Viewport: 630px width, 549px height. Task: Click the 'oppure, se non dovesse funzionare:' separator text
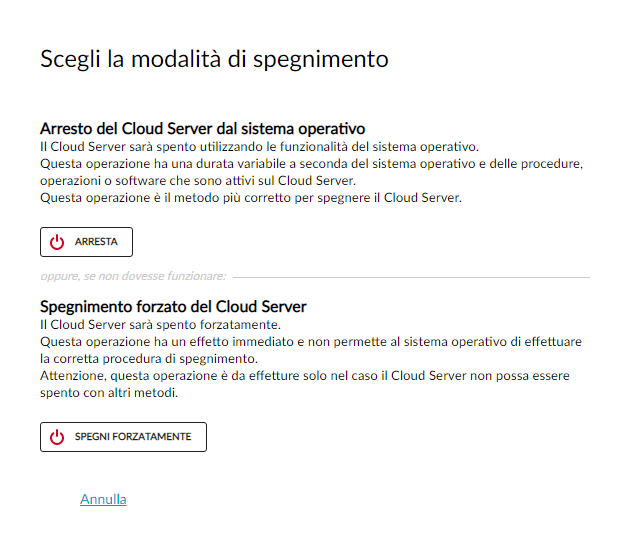(x=133, y=276)
